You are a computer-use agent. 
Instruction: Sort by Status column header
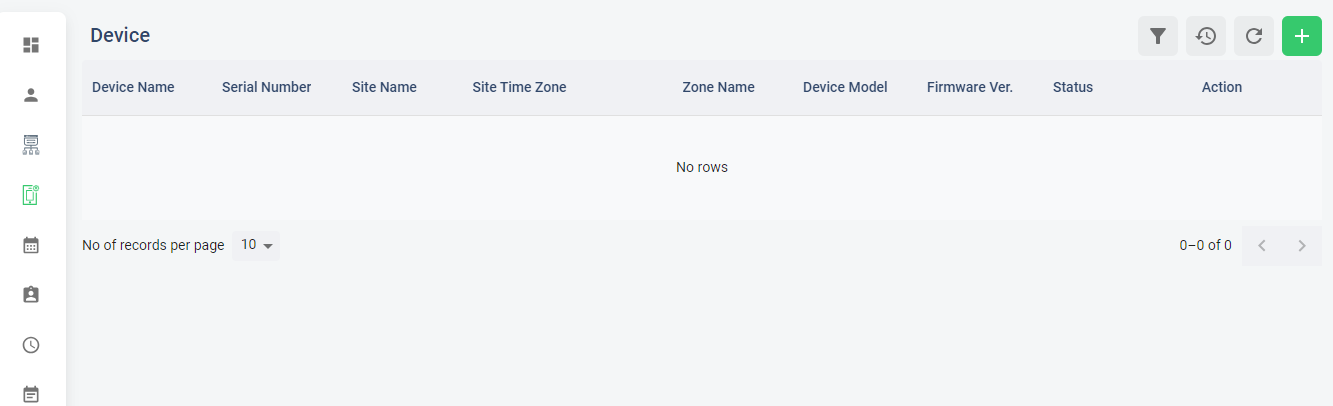pyautogui.click(x=1073, y=87)
